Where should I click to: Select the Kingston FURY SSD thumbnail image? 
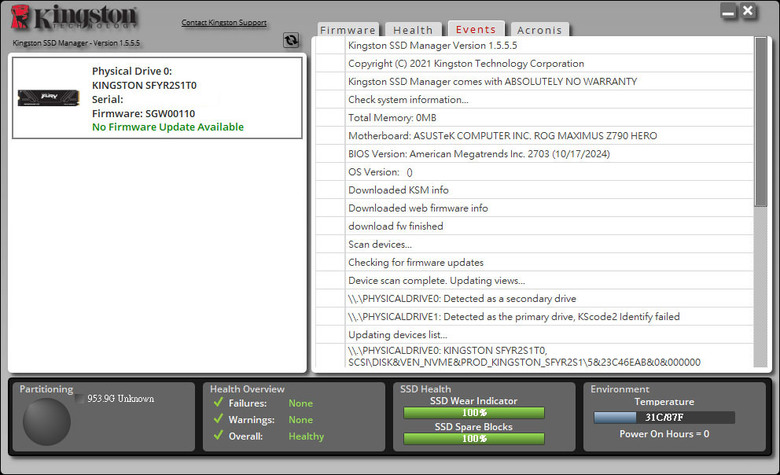pyautogui.click(x=49, y=97)
